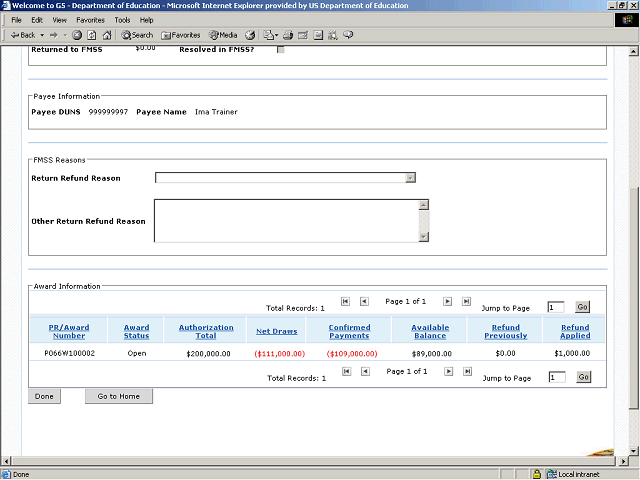Open the Favorites menu
640x480 pixels.
pyautogui.click(x=90, y=20)
